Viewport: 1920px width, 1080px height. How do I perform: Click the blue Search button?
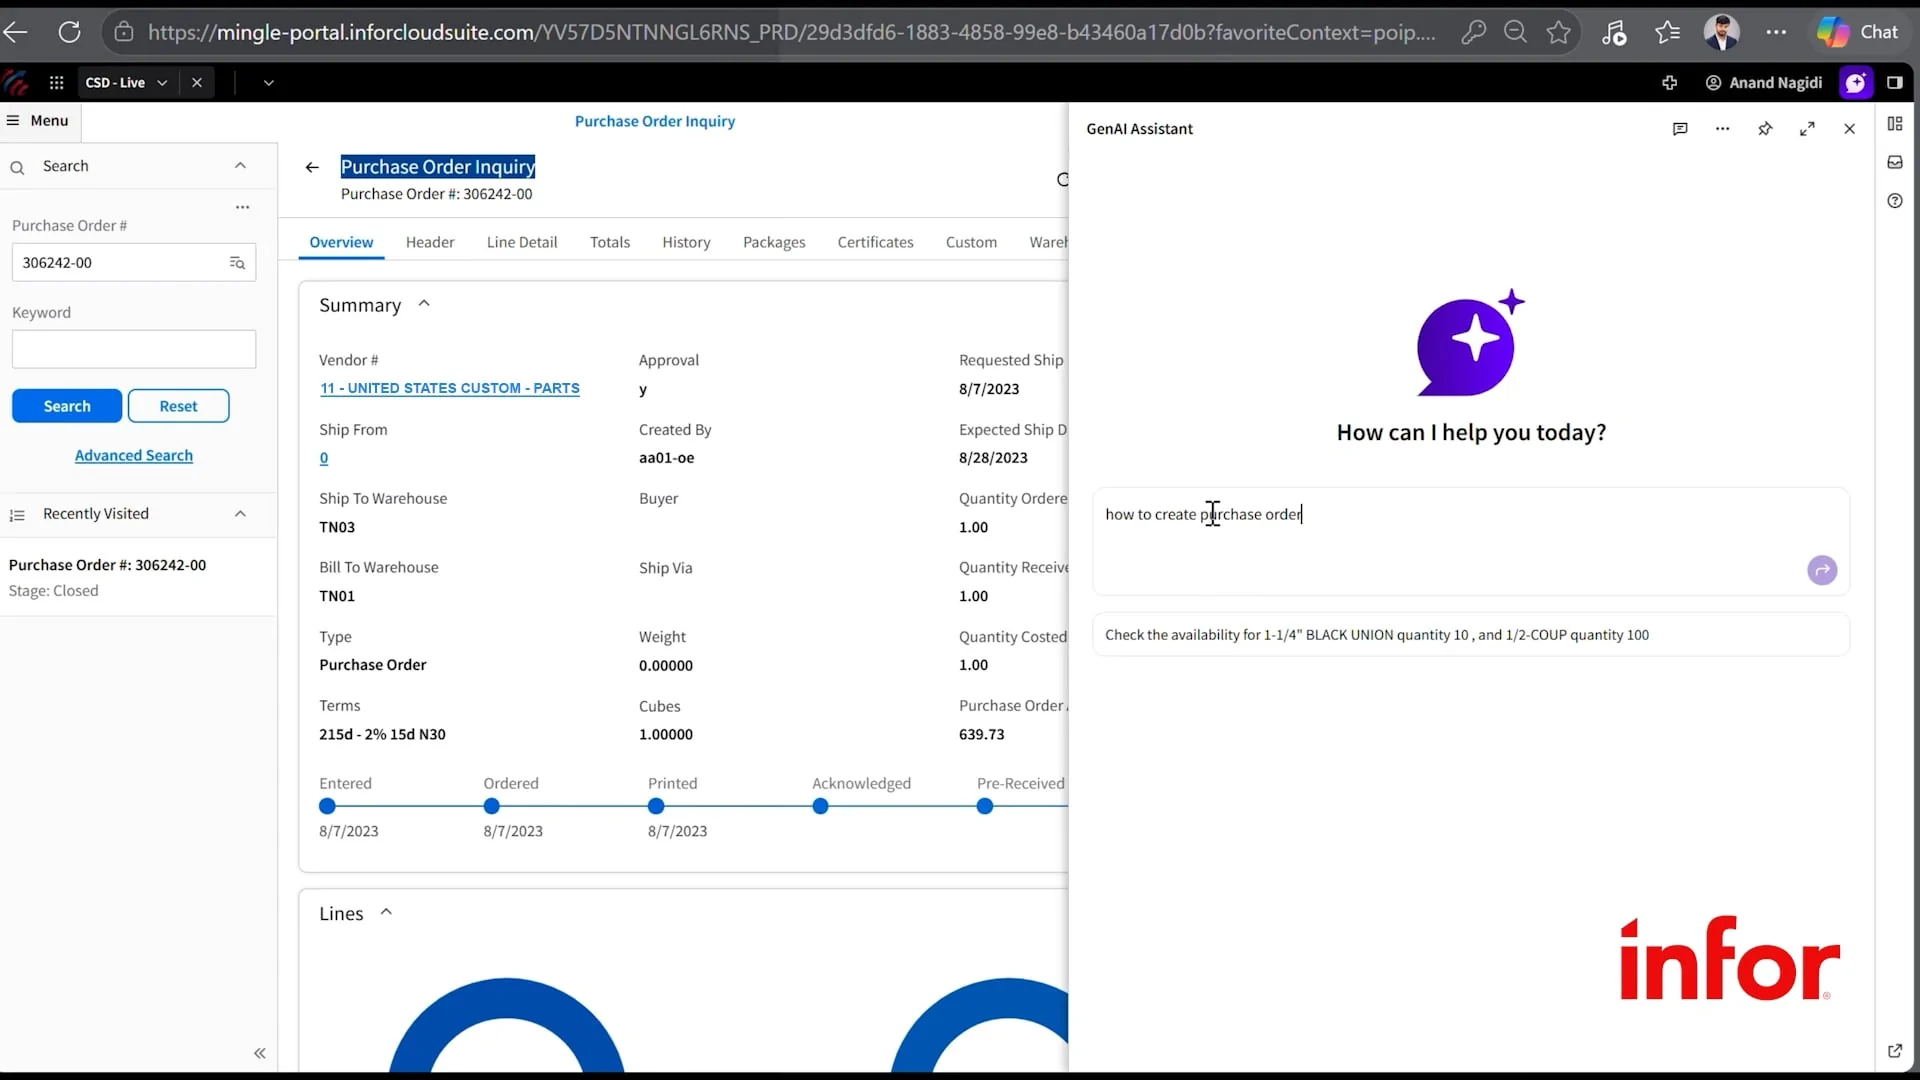tap(67, 406)
